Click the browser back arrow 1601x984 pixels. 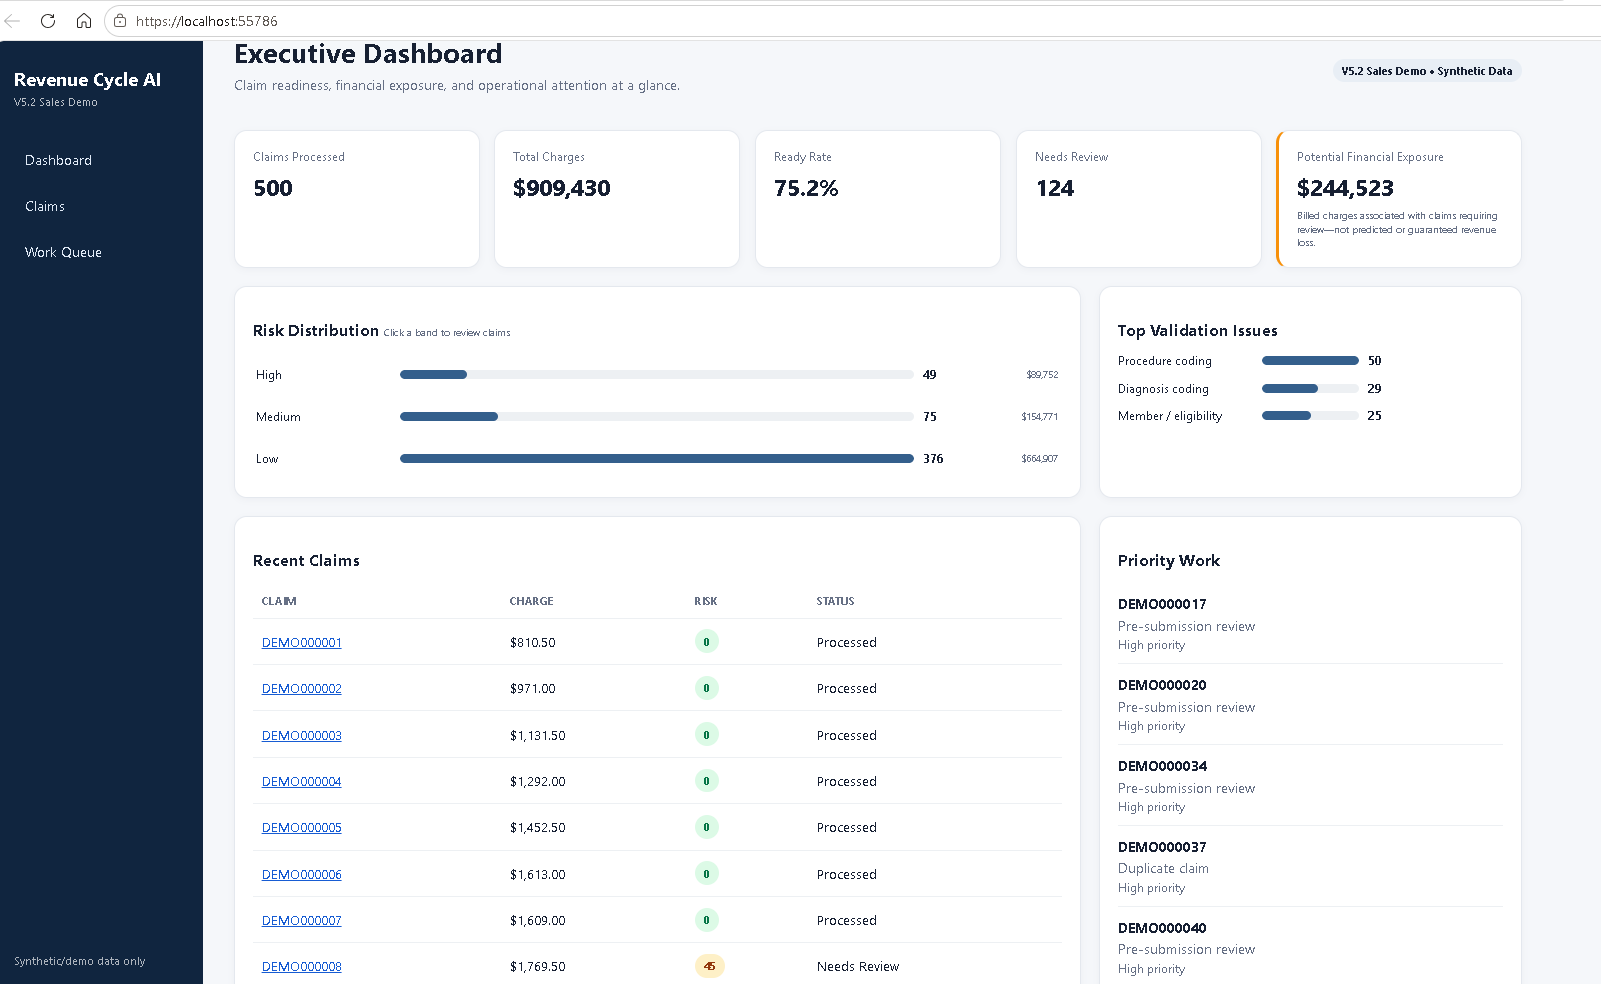[x=13, y=20]
